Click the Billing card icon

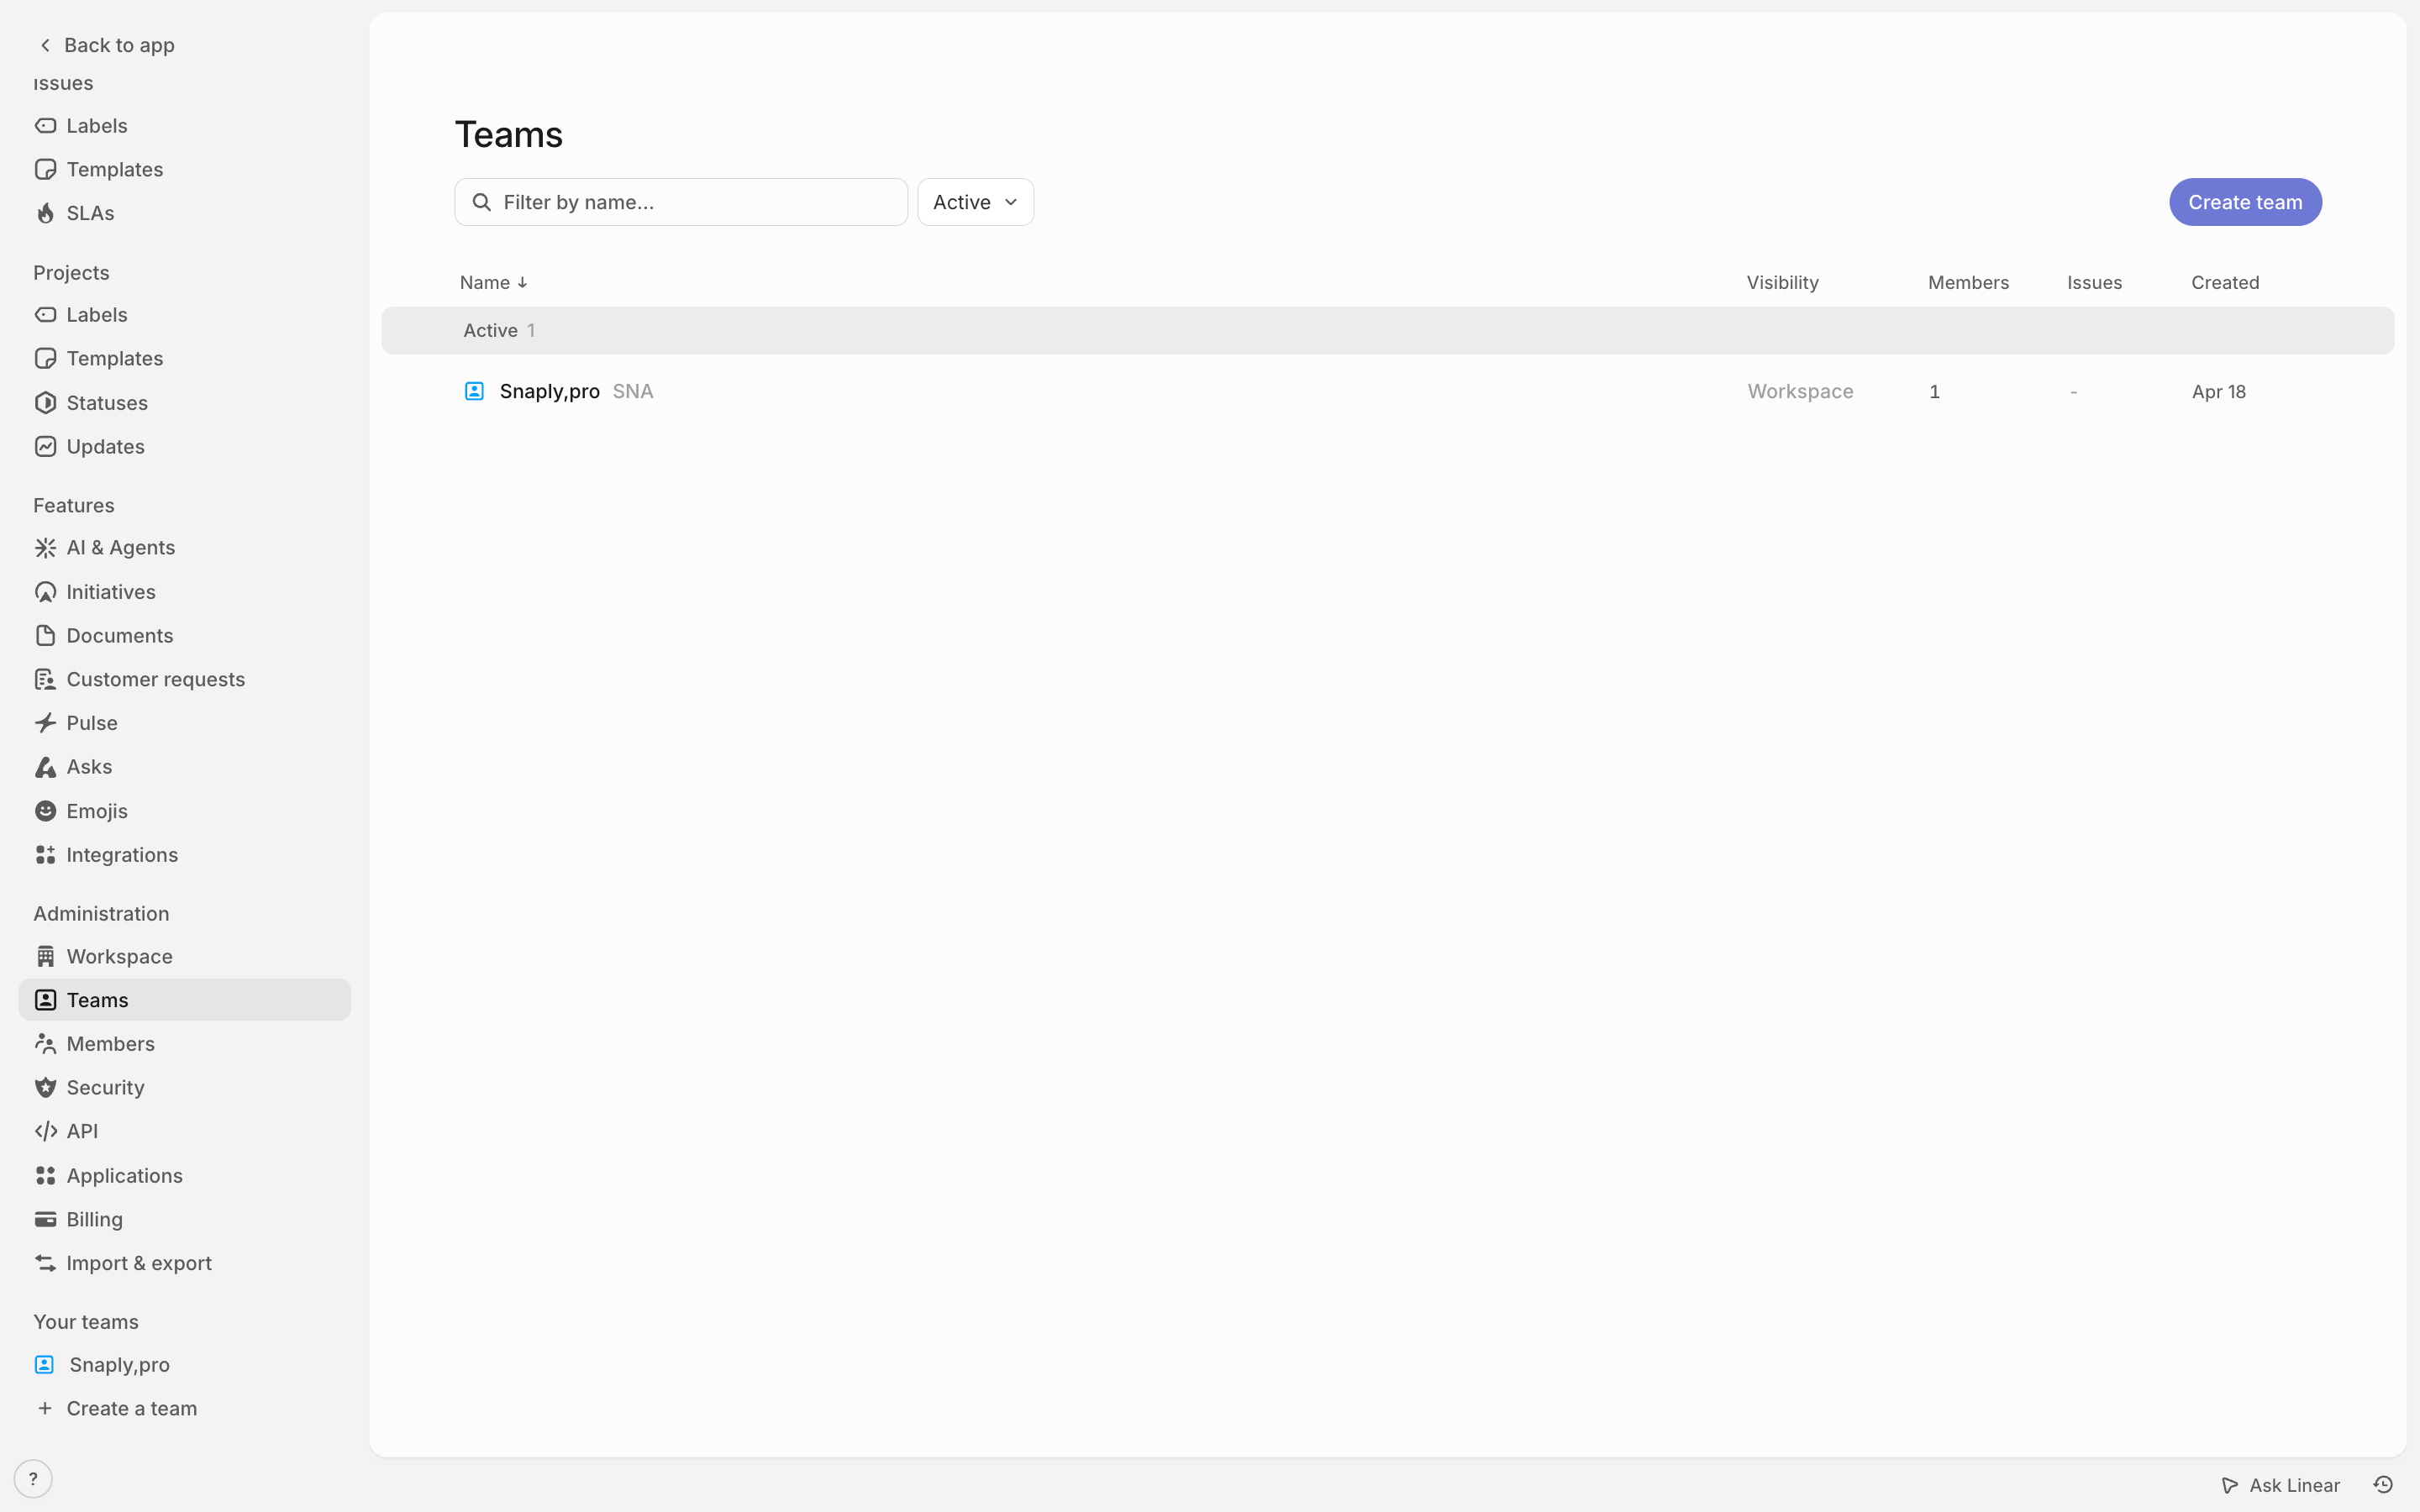tap(45, 1219)
